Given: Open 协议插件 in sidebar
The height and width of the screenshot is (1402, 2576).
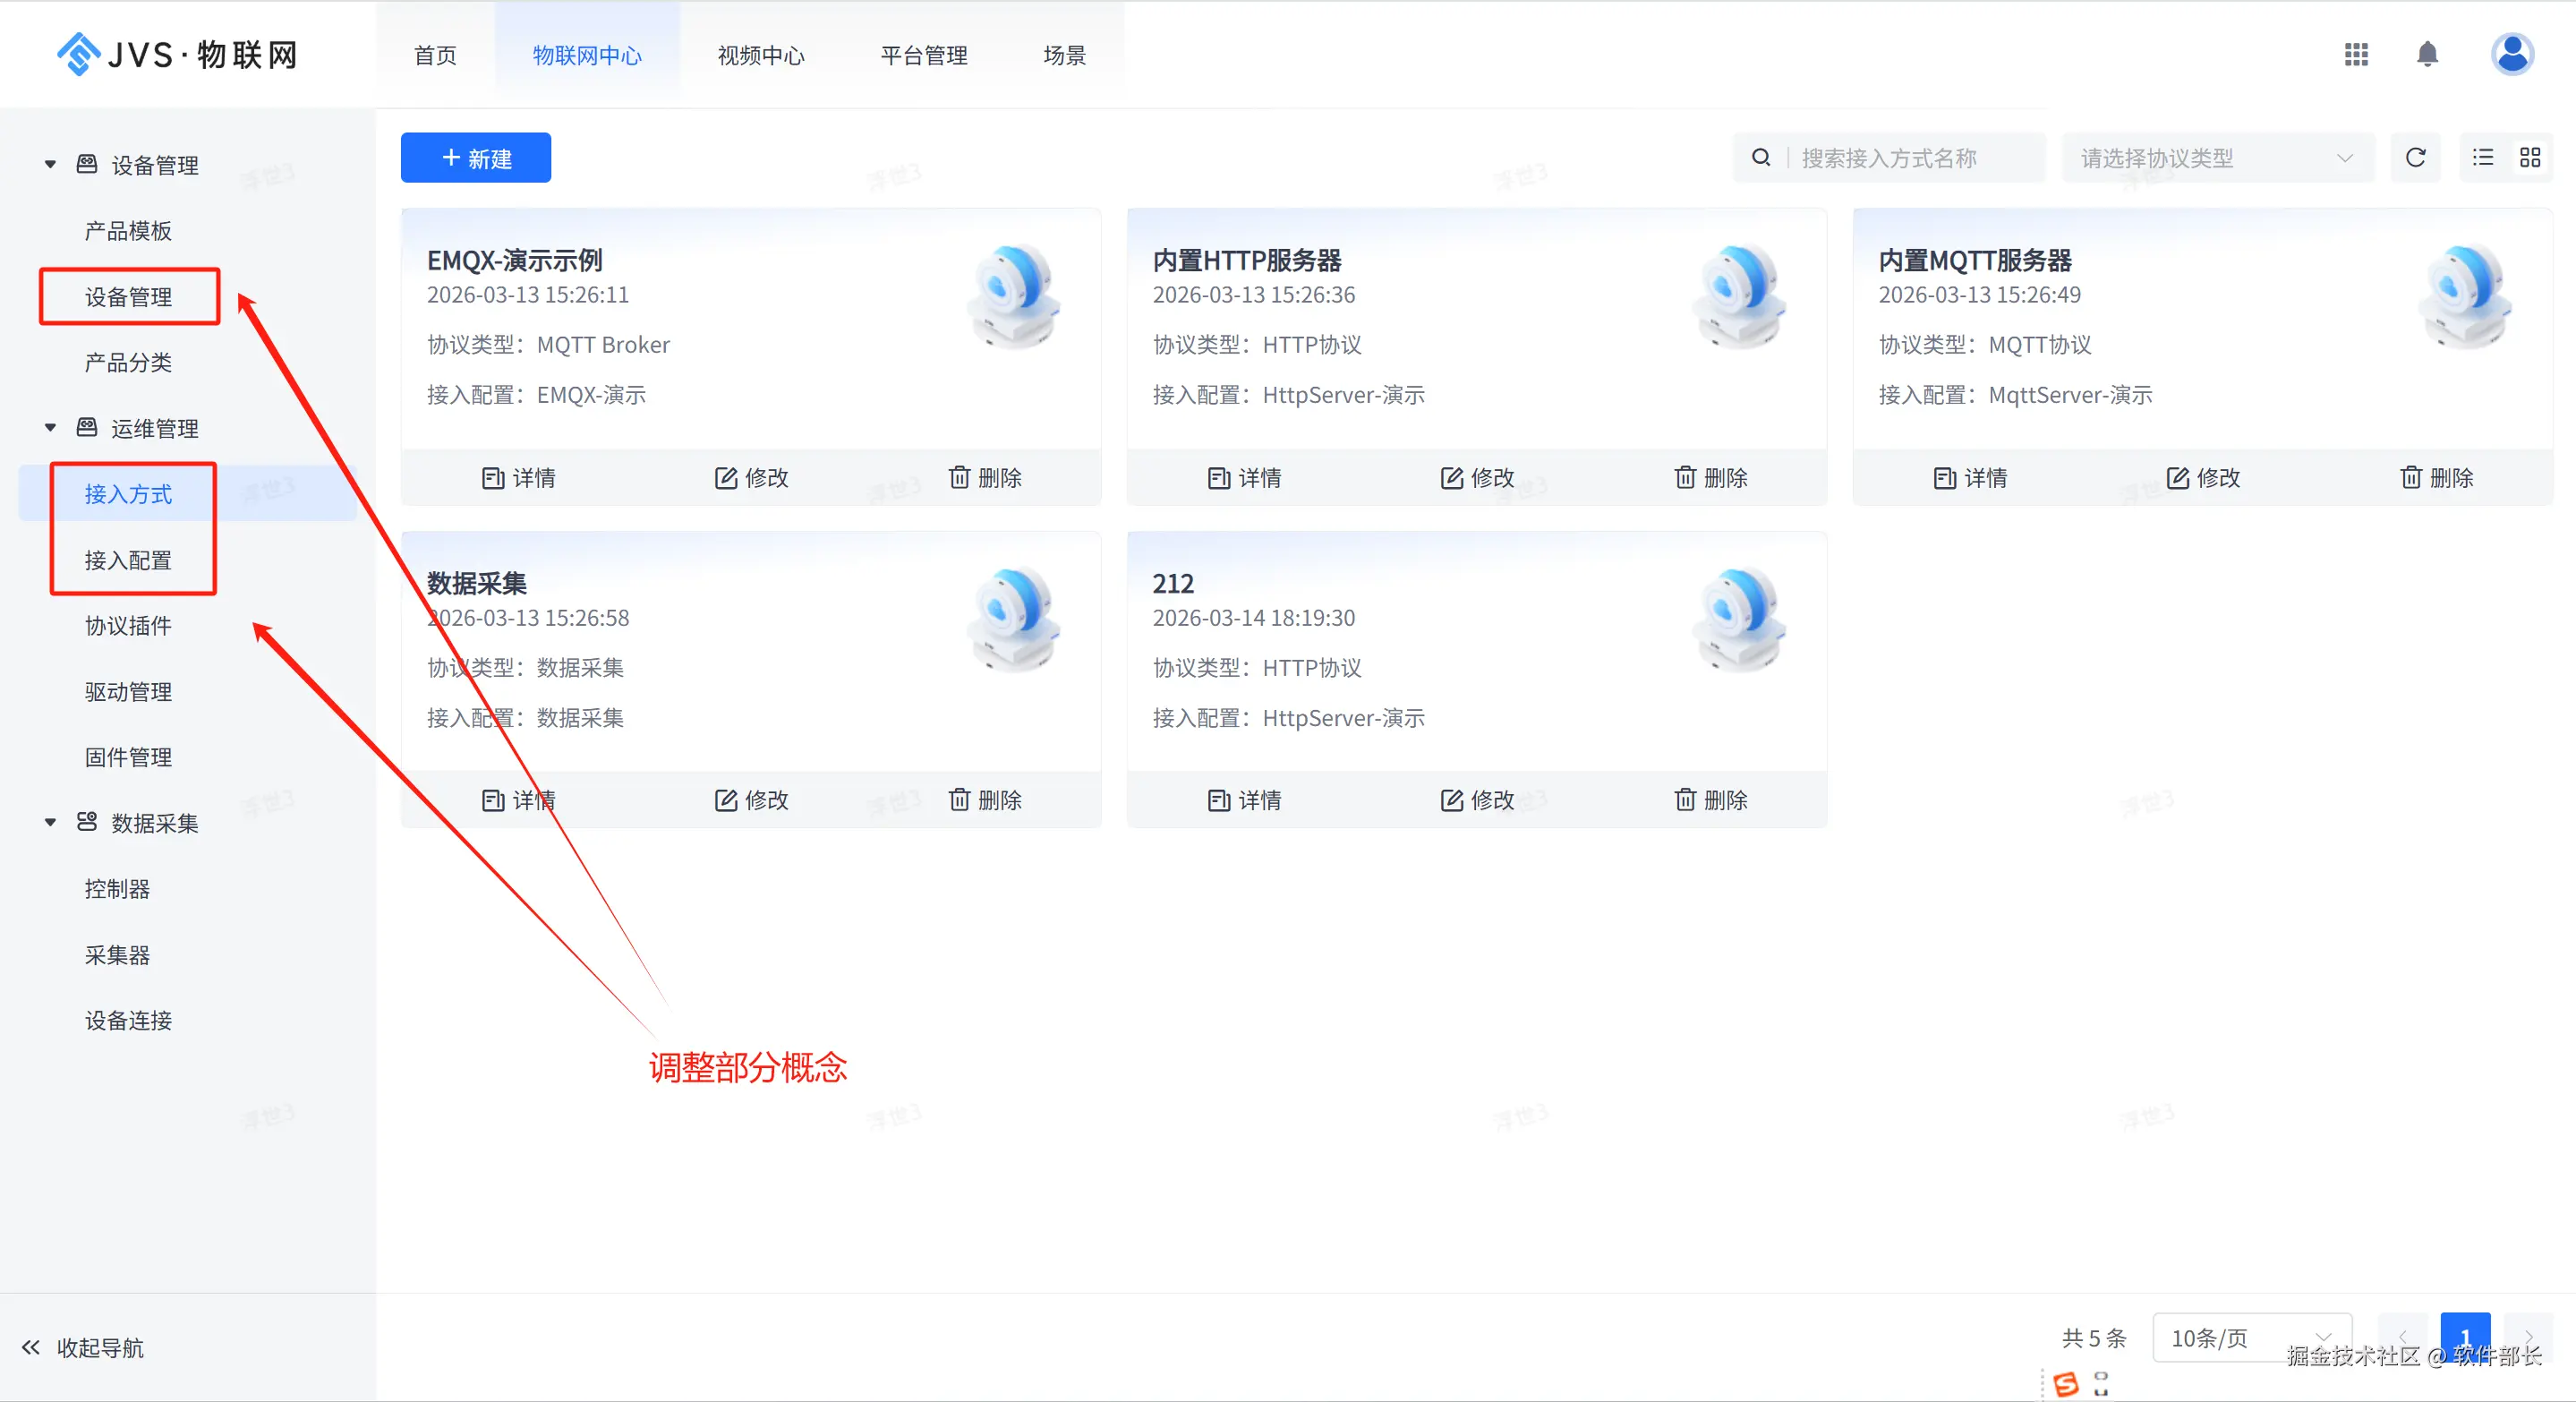Looking at the screenshot, I should click(128, 626).
